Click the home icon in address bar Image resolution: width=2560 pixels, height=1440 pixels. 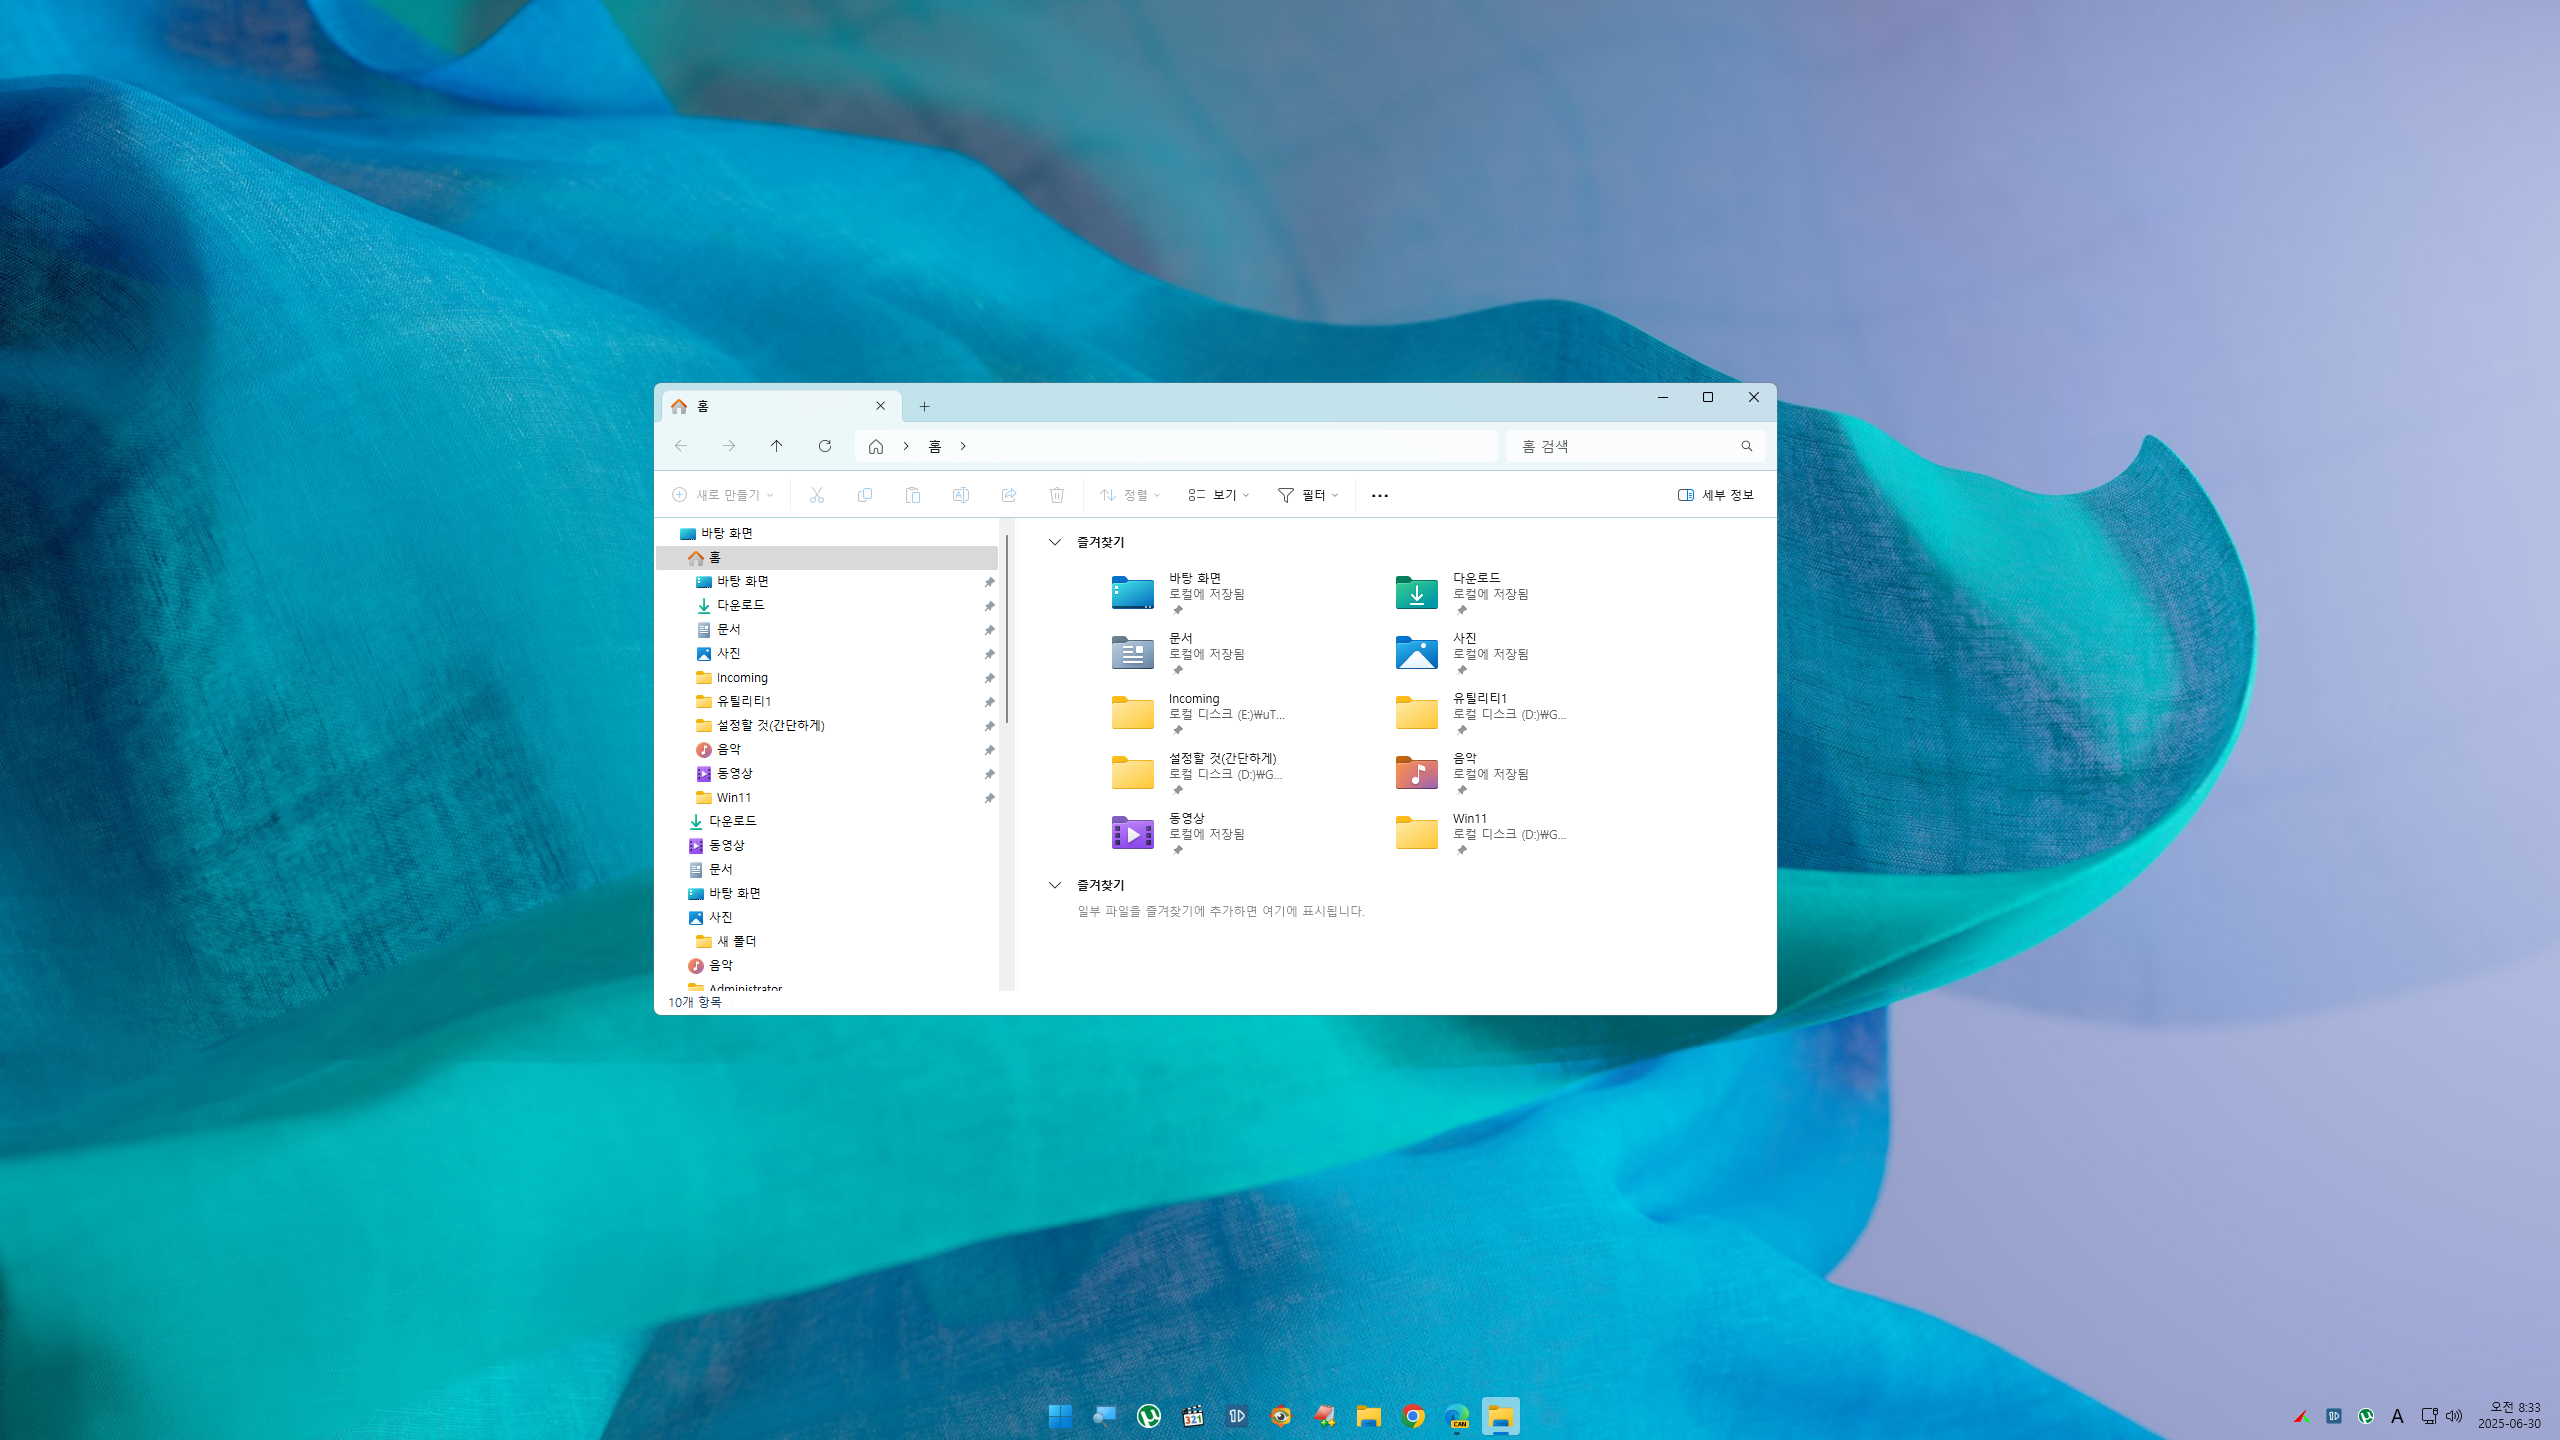(x=876, y=447)
